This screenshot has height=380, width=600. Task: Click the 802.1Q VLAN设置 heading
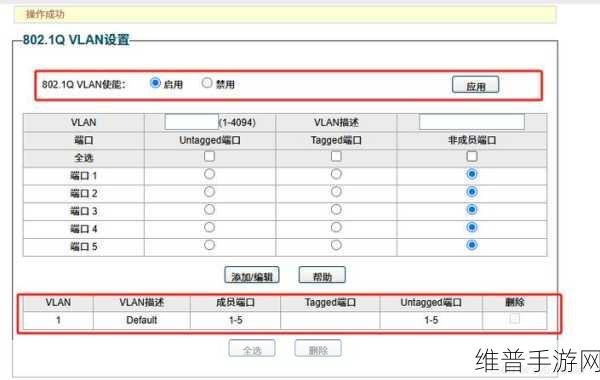click(x=76, y=40)
